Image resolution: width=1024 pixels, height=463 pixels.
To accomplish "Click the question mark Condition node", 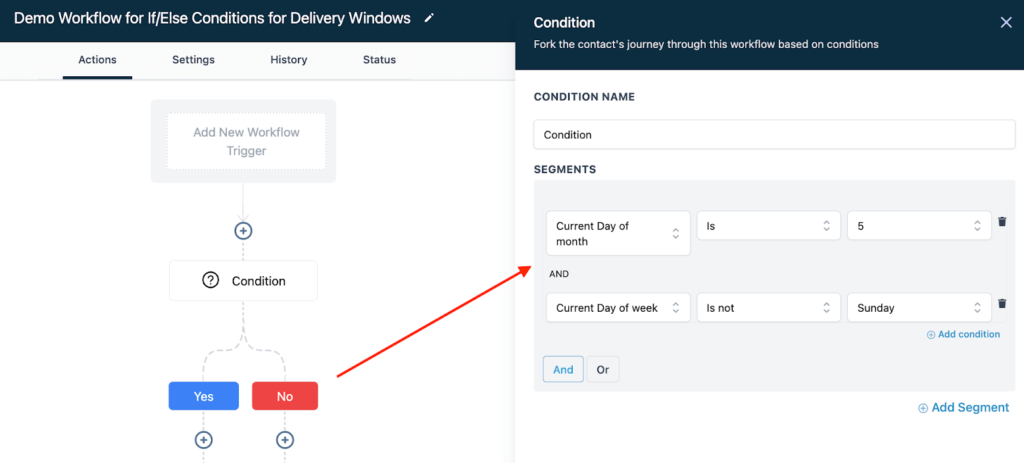I will point(243,281).
